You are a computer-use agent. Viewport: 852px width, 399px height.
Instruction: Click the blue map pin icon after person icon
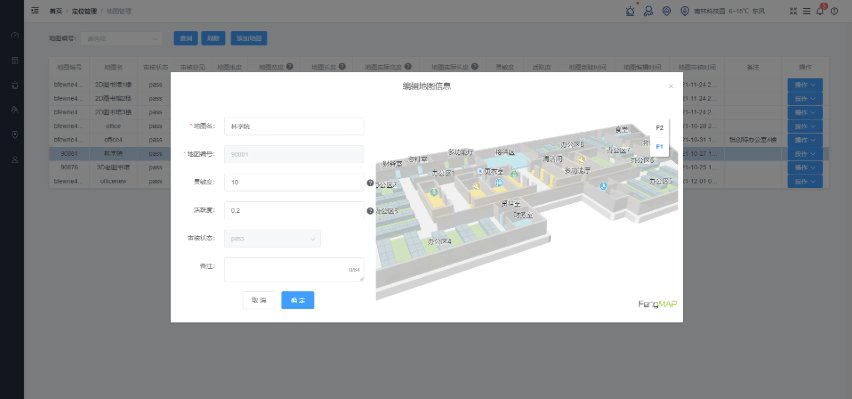(667, 11)
